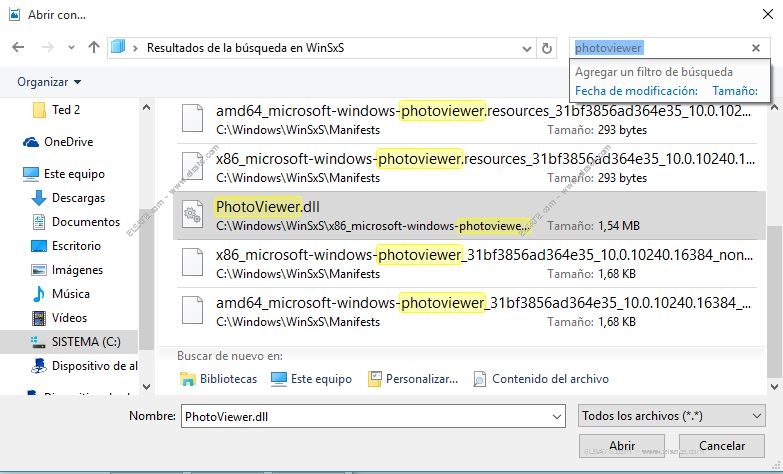The width and height of the screenshot is (783, 474).
Task: Click the Este equipo monitor icon
Action: coord(31,174)
